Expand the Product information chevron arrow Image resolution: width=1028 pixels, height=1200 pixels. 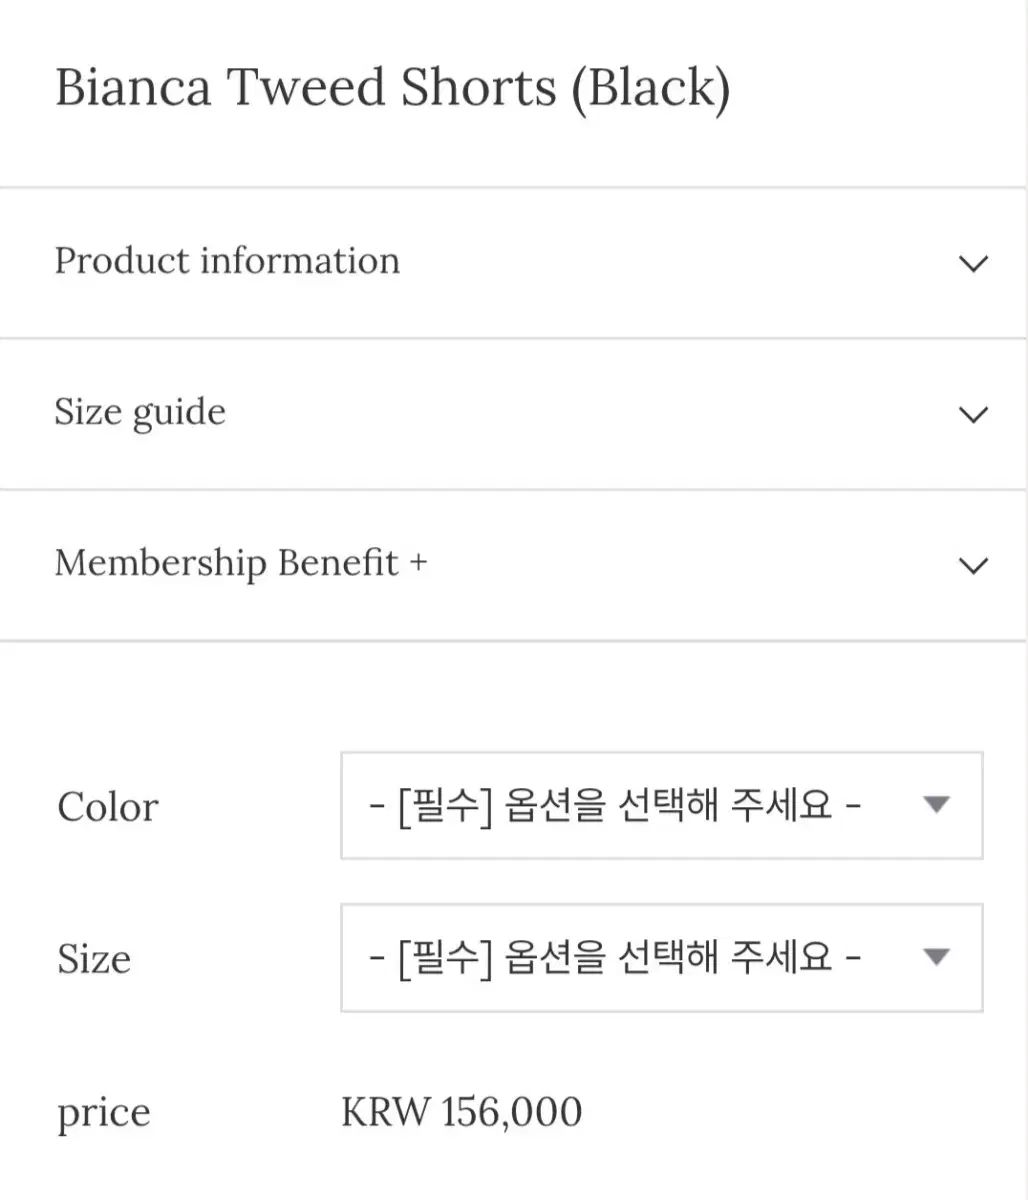(973, 263)
